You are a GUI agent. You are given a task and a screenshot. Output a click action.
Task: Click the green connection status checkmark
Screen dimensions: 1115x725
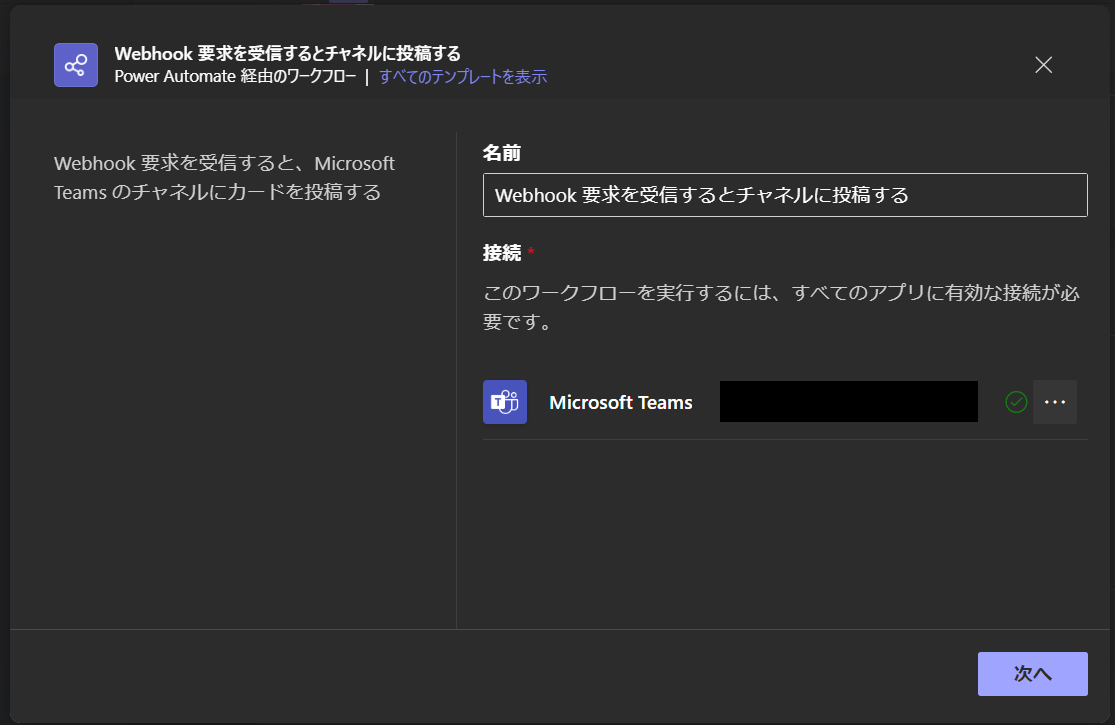[1016, 402]
